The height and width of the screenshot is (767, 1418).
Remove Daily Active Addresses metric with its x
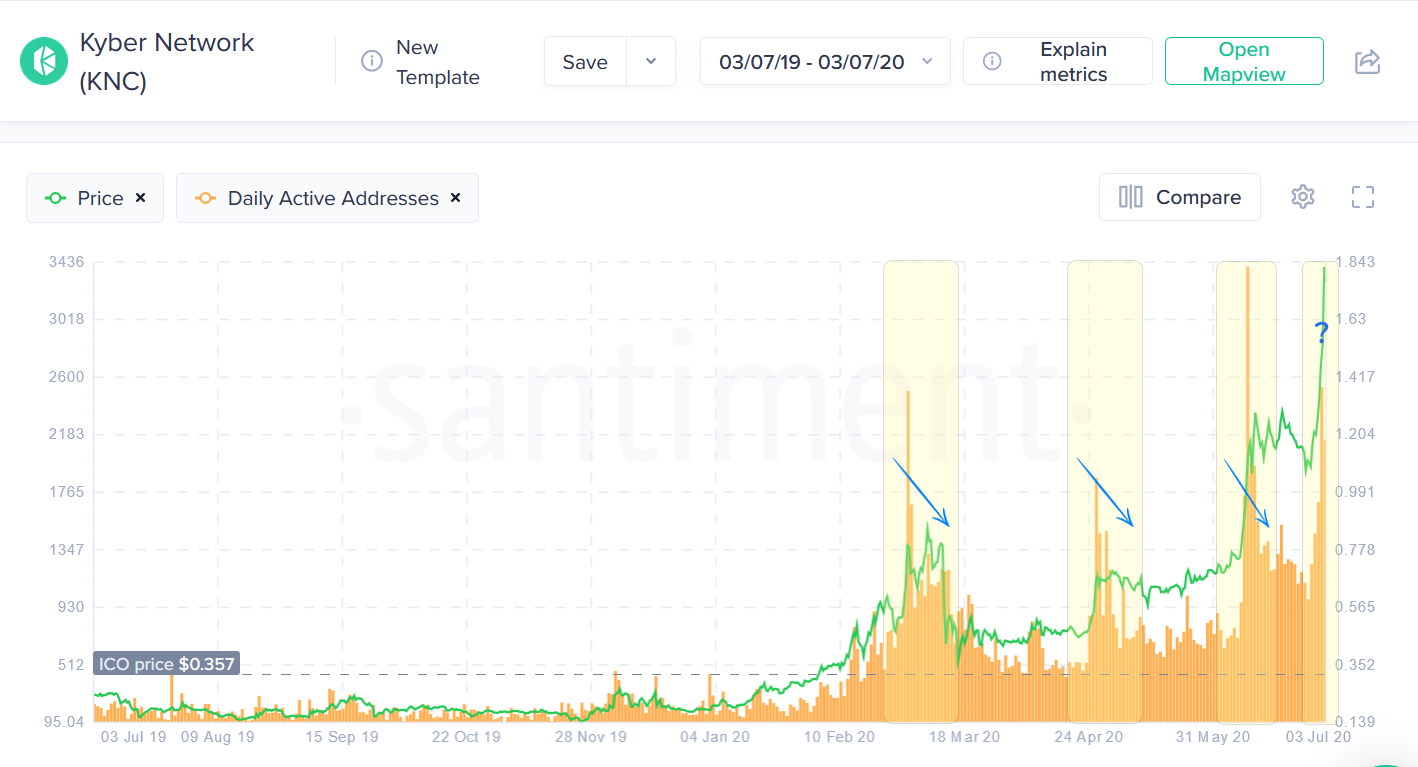click(x=455, y=197)
